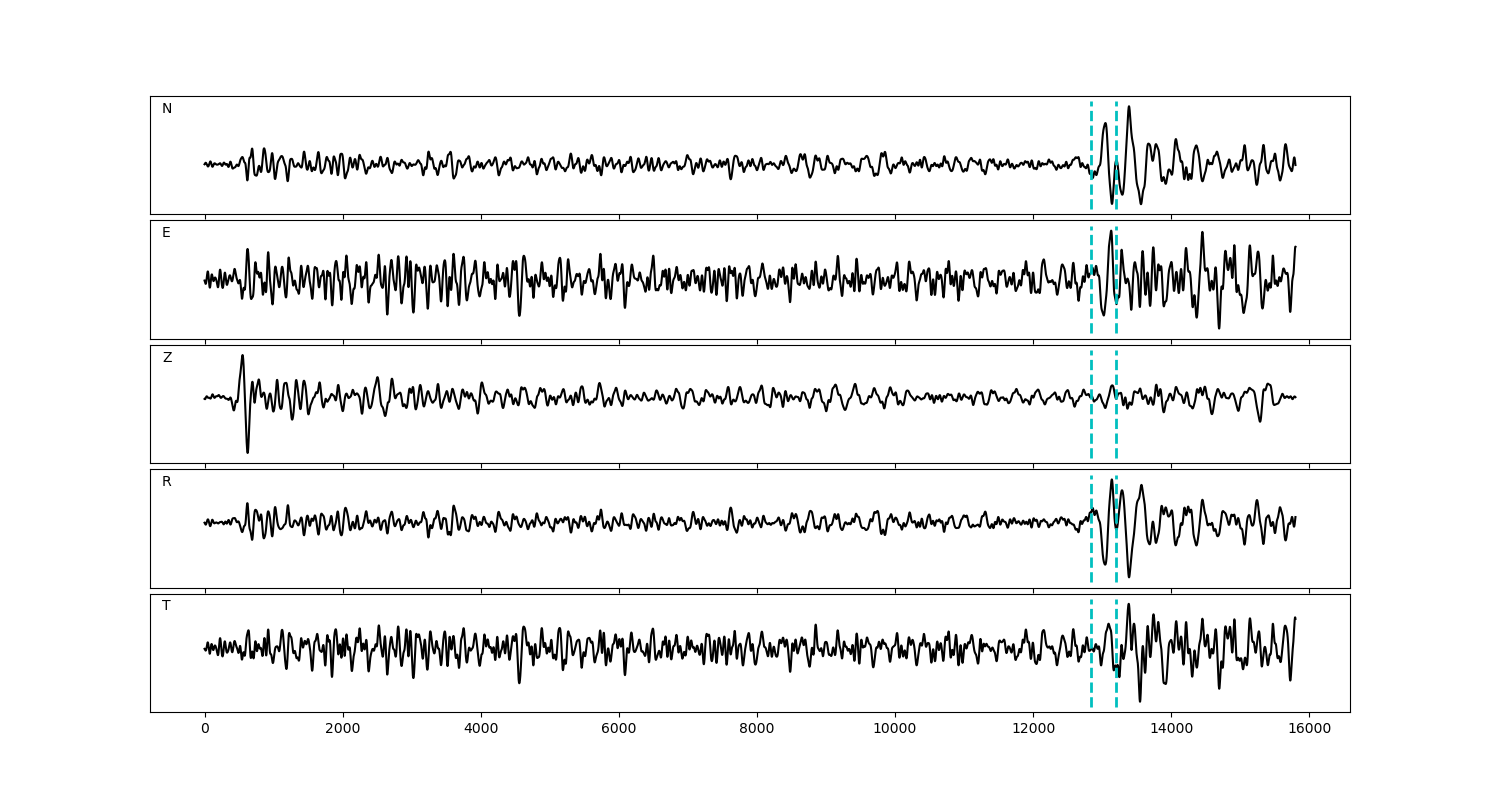
Task: Click the N component label
Action: click(167, 109)
